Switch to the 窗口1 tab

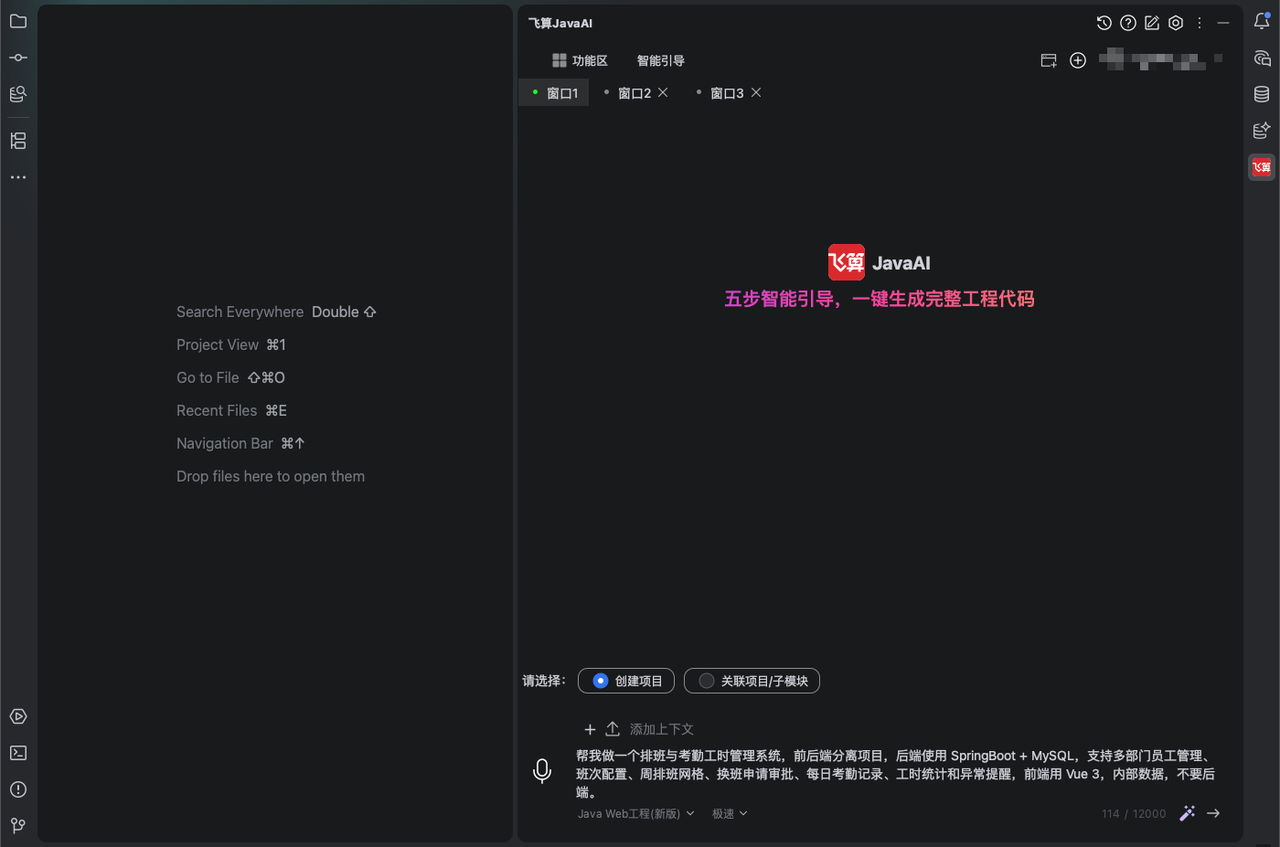[554, 93]
